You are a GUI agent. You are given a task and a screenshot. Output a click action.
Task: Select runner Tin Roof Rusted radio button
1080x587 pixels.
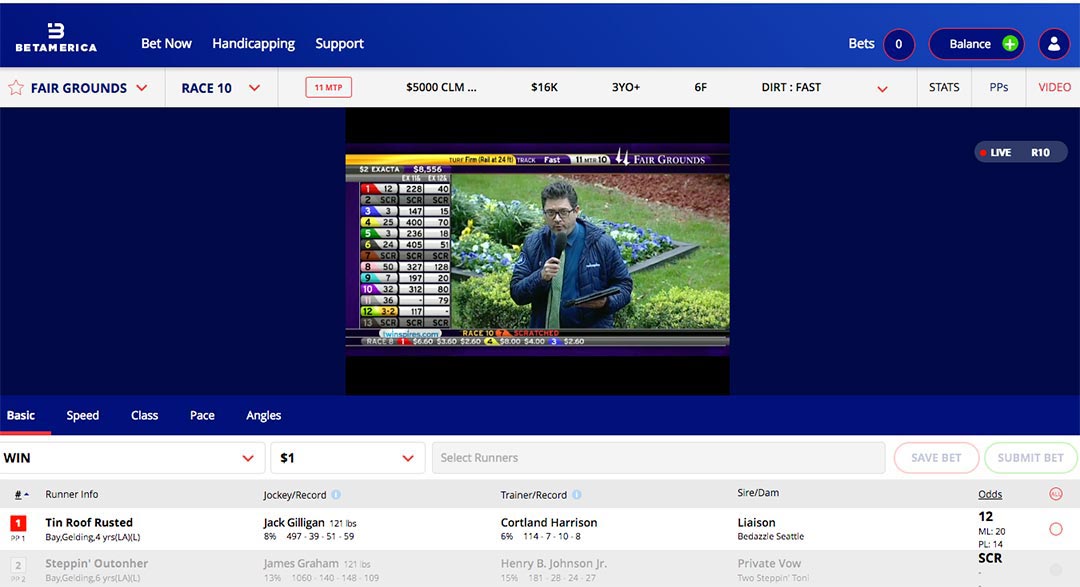pos(1055,529)
